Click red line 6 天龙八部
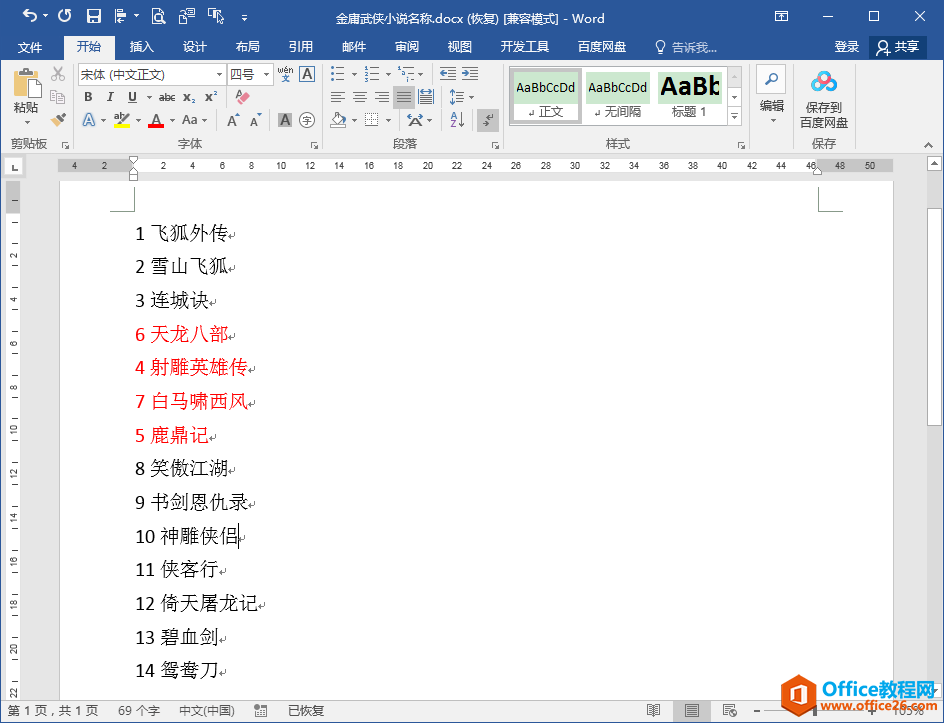This screenshot has width=944, height=723. (182, 334)
